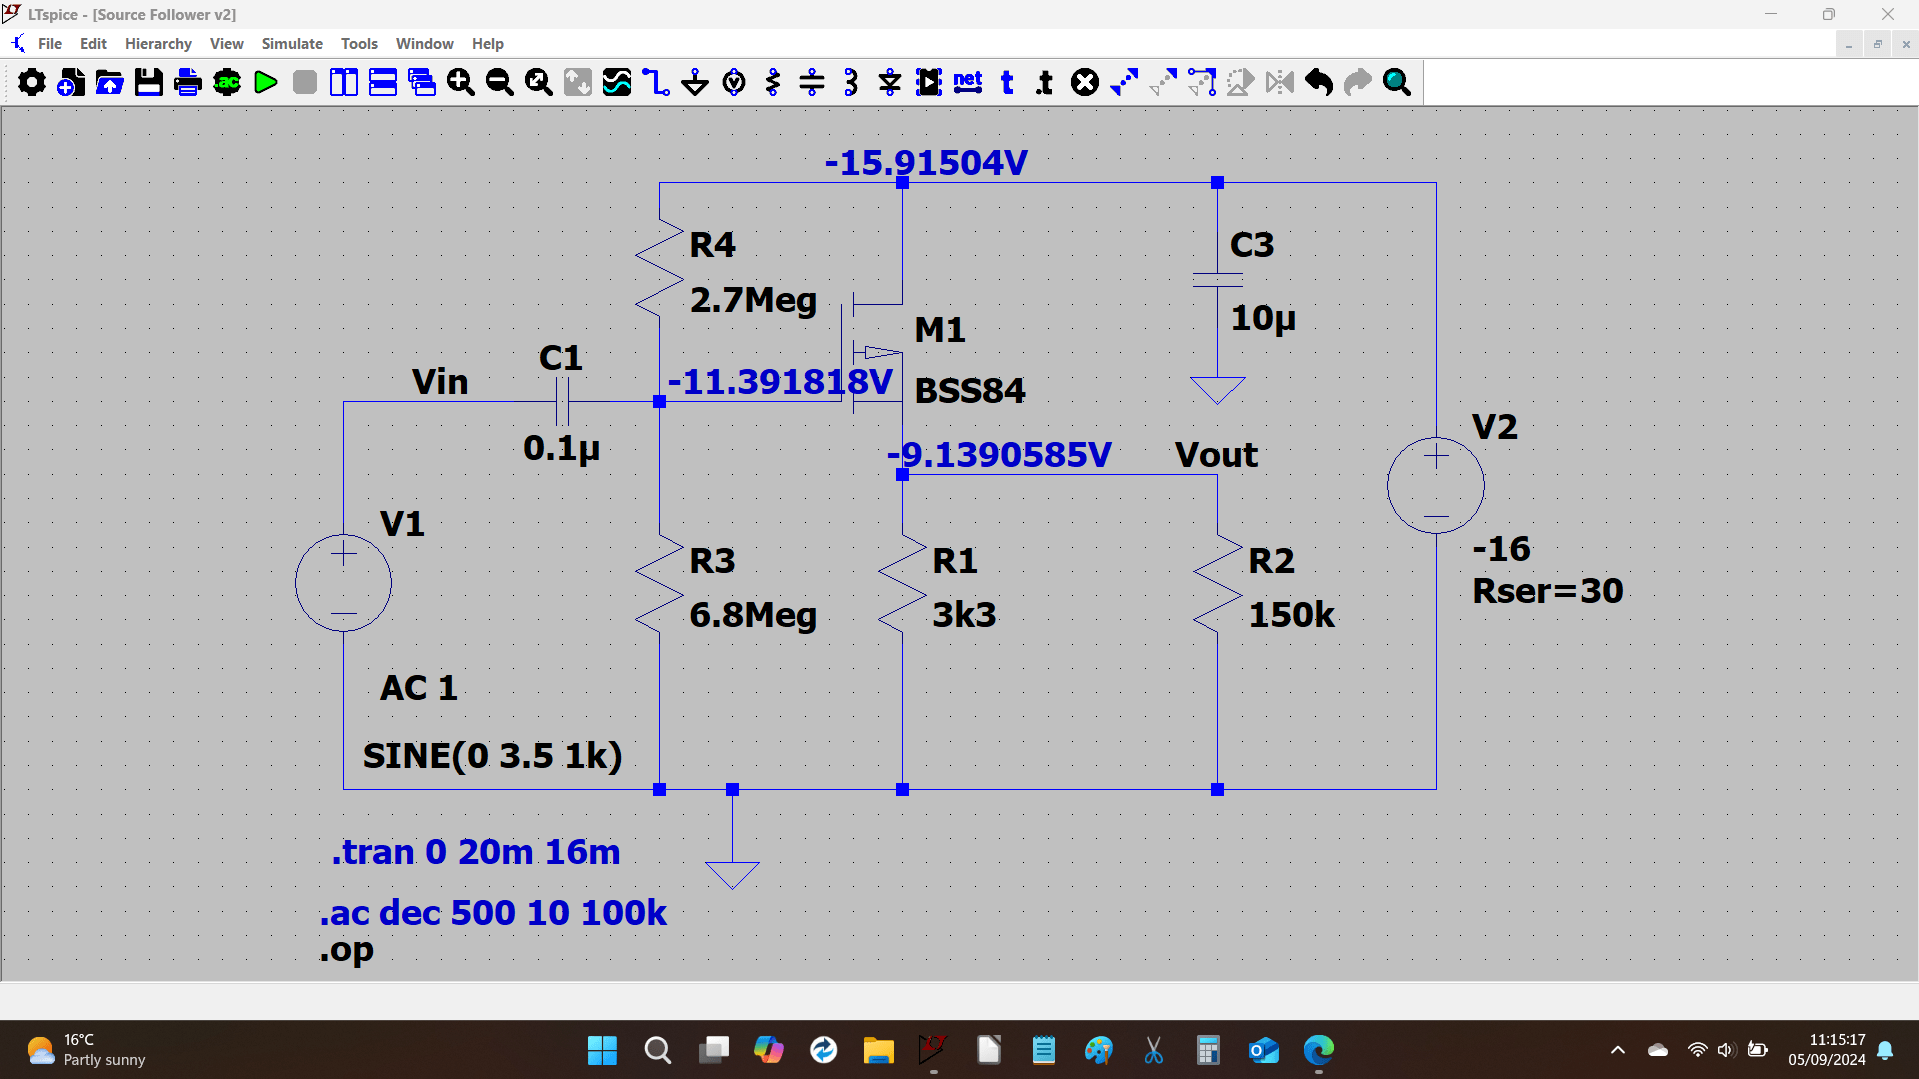Tile windows vertically

344,82
